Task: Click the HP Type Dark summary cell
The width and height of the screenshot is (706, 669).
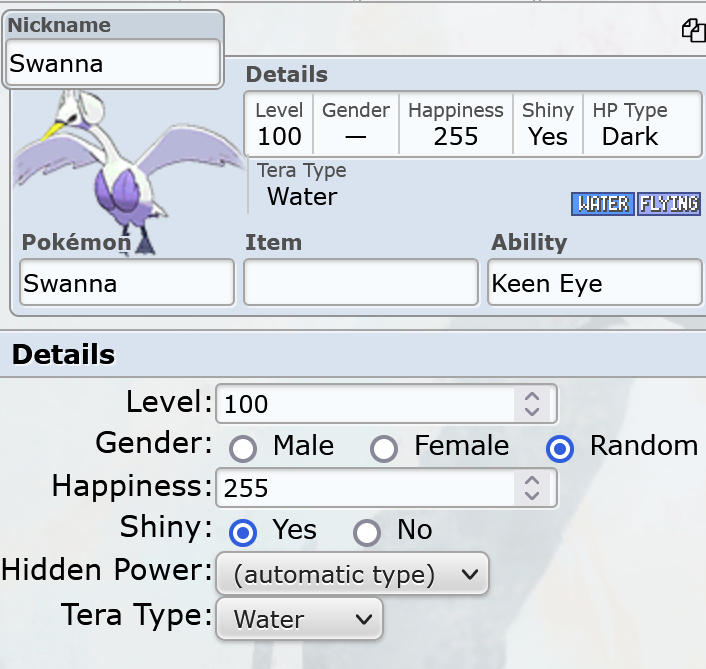Action: [x=630, y=125]
